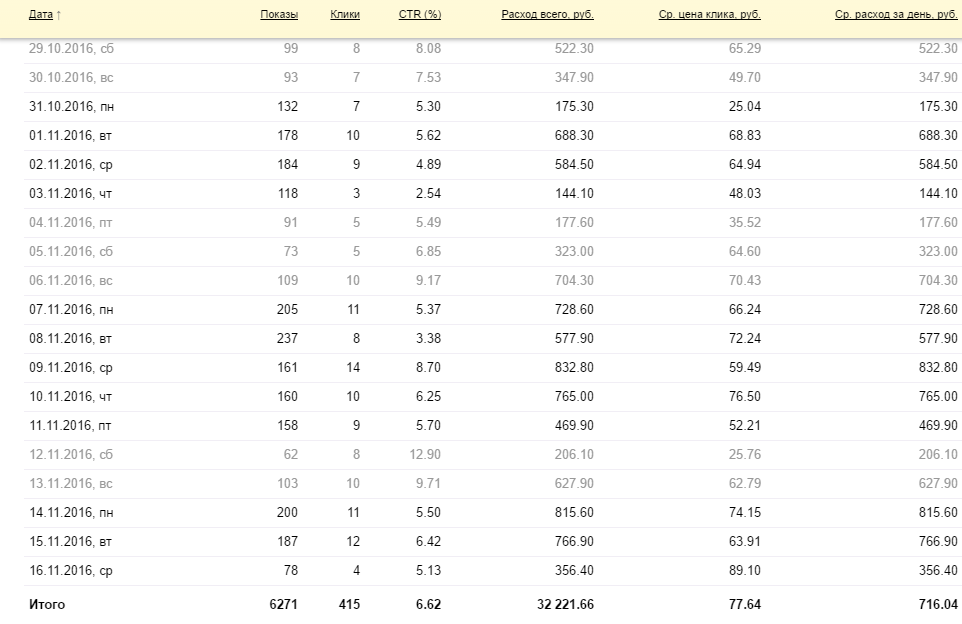Click the 832.80 total spend cell

click(574, 368)
